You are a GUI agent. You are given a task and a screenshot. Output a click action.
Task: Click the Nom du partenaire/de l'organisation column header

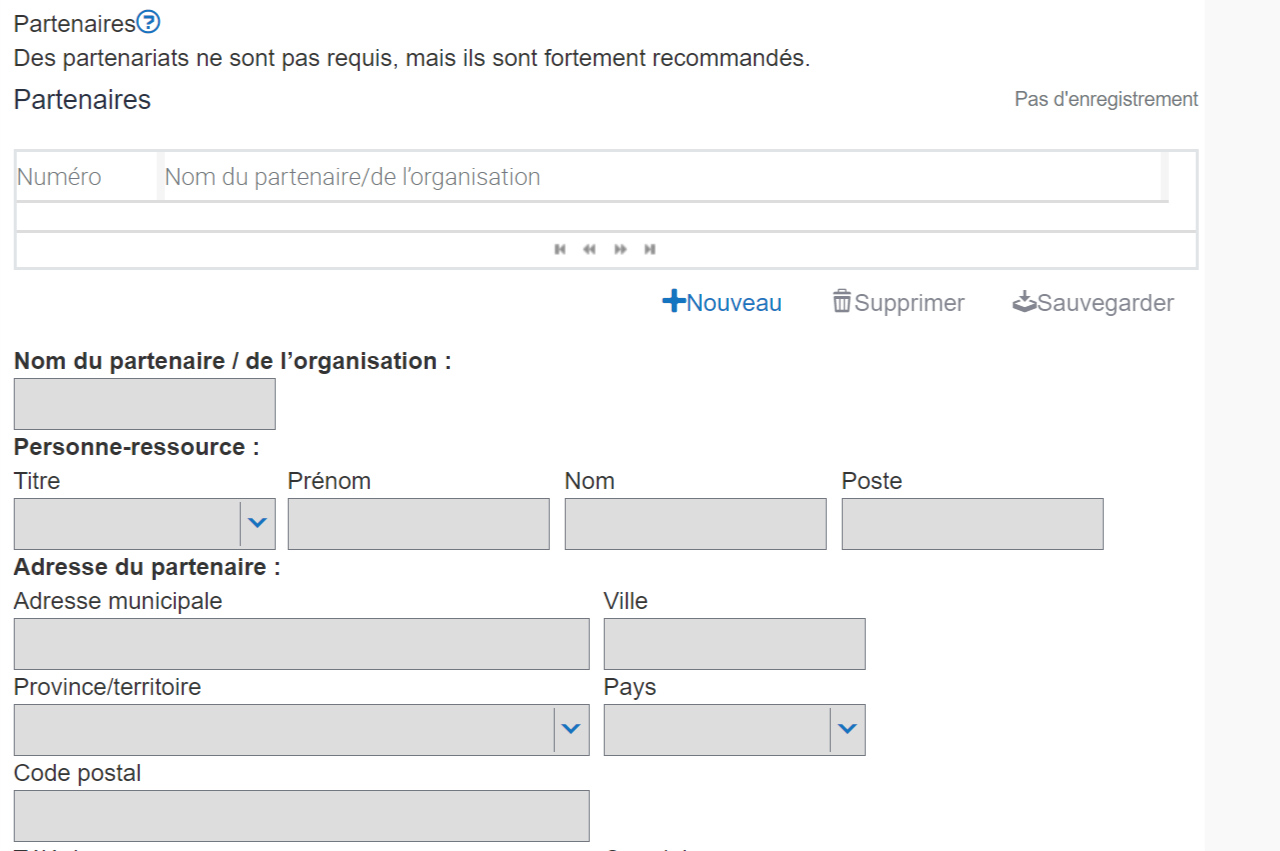353,177
